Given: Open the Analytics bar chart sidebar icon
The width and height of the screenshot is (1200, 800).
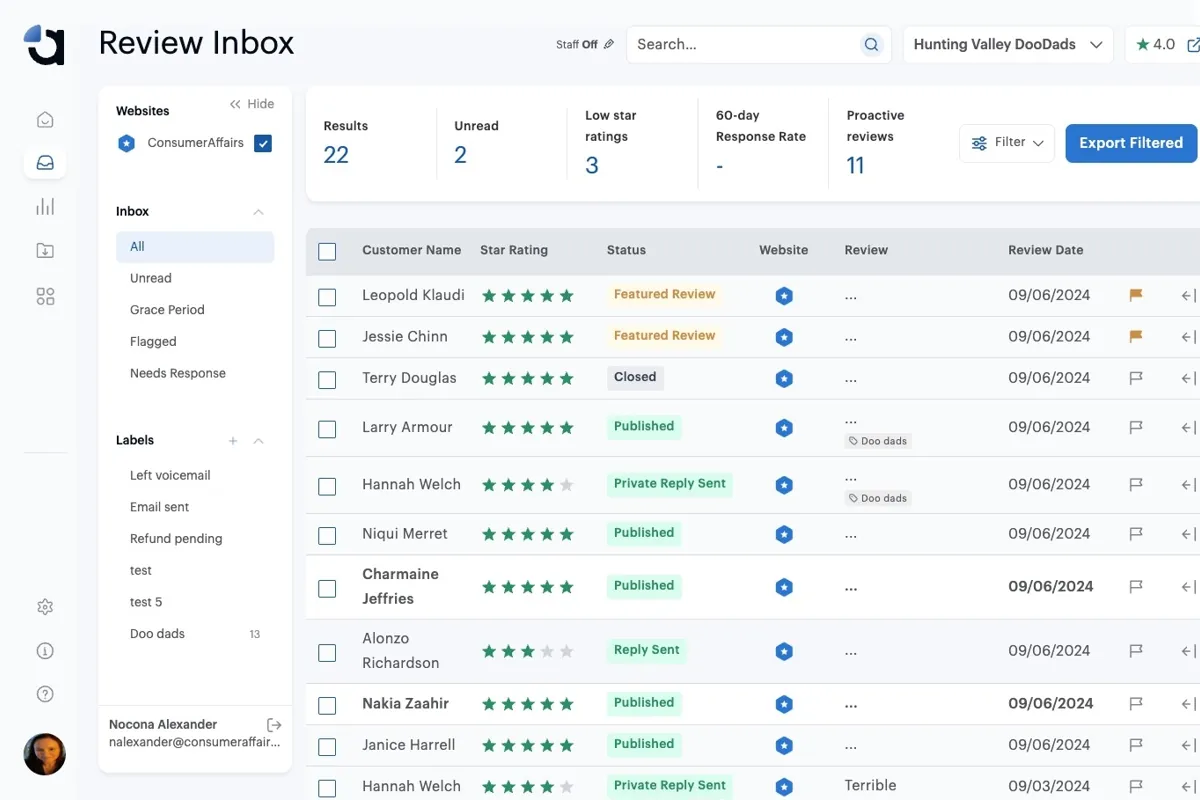Looking at the screenshot, I should click(45, 207).
